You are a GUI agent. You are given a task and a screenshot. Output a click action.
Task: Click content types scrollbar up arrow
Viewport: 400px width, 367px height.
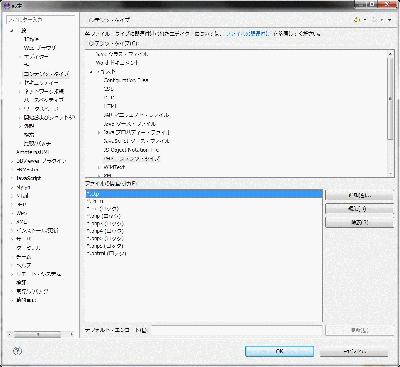click(390, 54)
